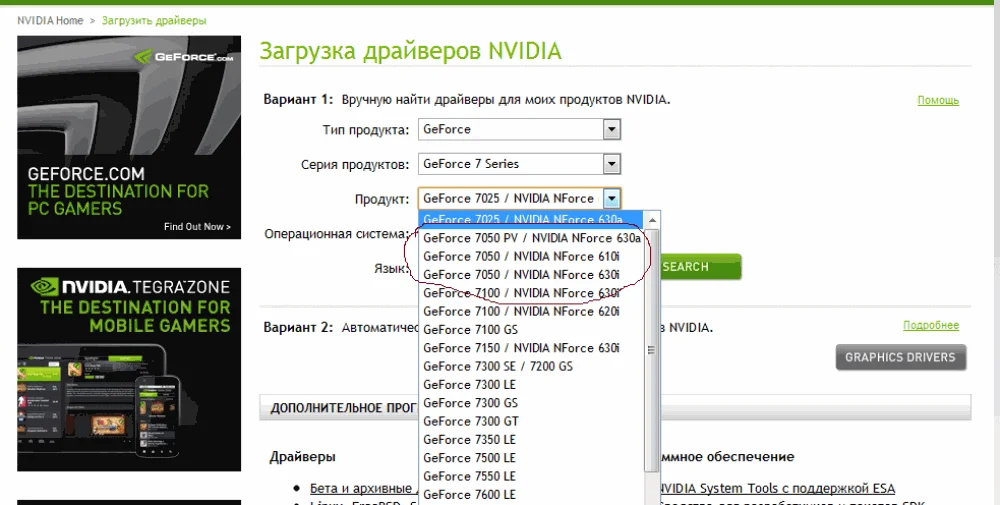The image size is (1000, 505).
Task: Choose GeForce 7100 GS from list
Action: tap(532, 330)
